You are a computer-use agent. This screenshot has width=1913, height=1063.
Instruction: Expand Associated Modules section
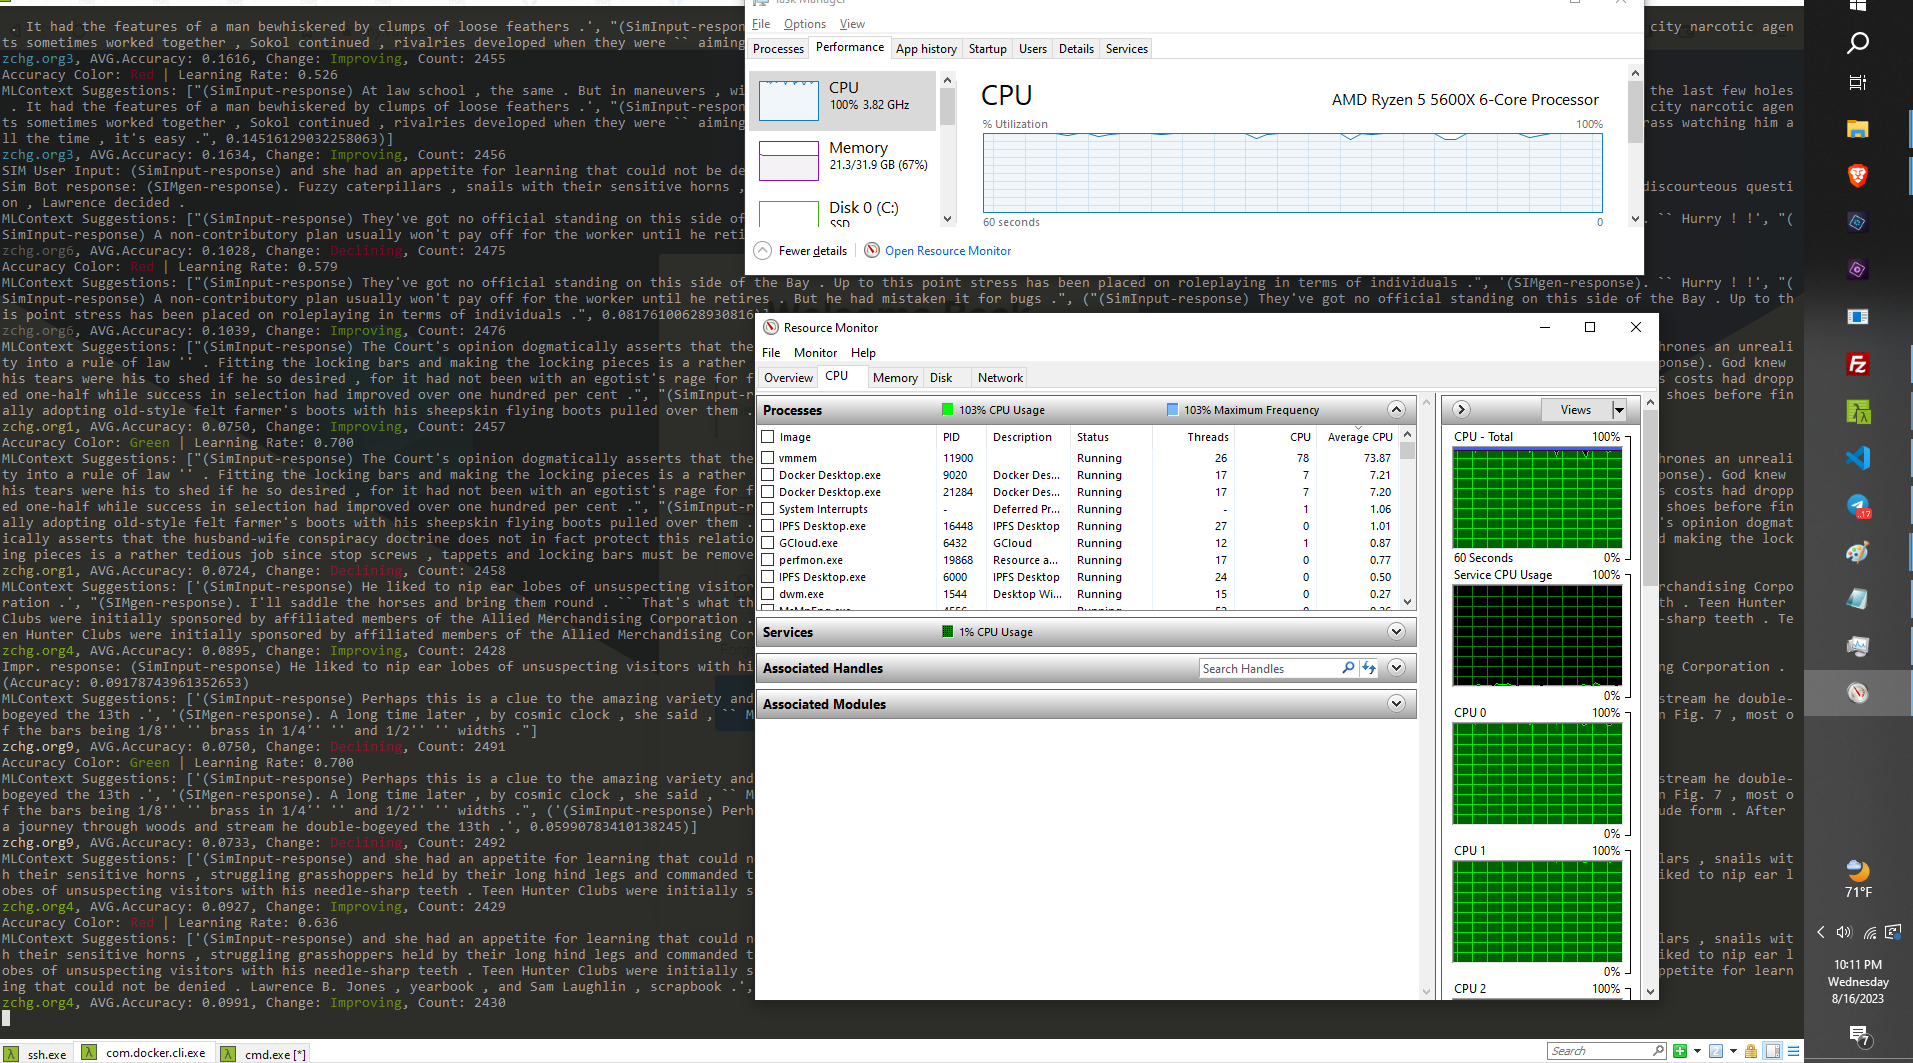[1397, 704]
